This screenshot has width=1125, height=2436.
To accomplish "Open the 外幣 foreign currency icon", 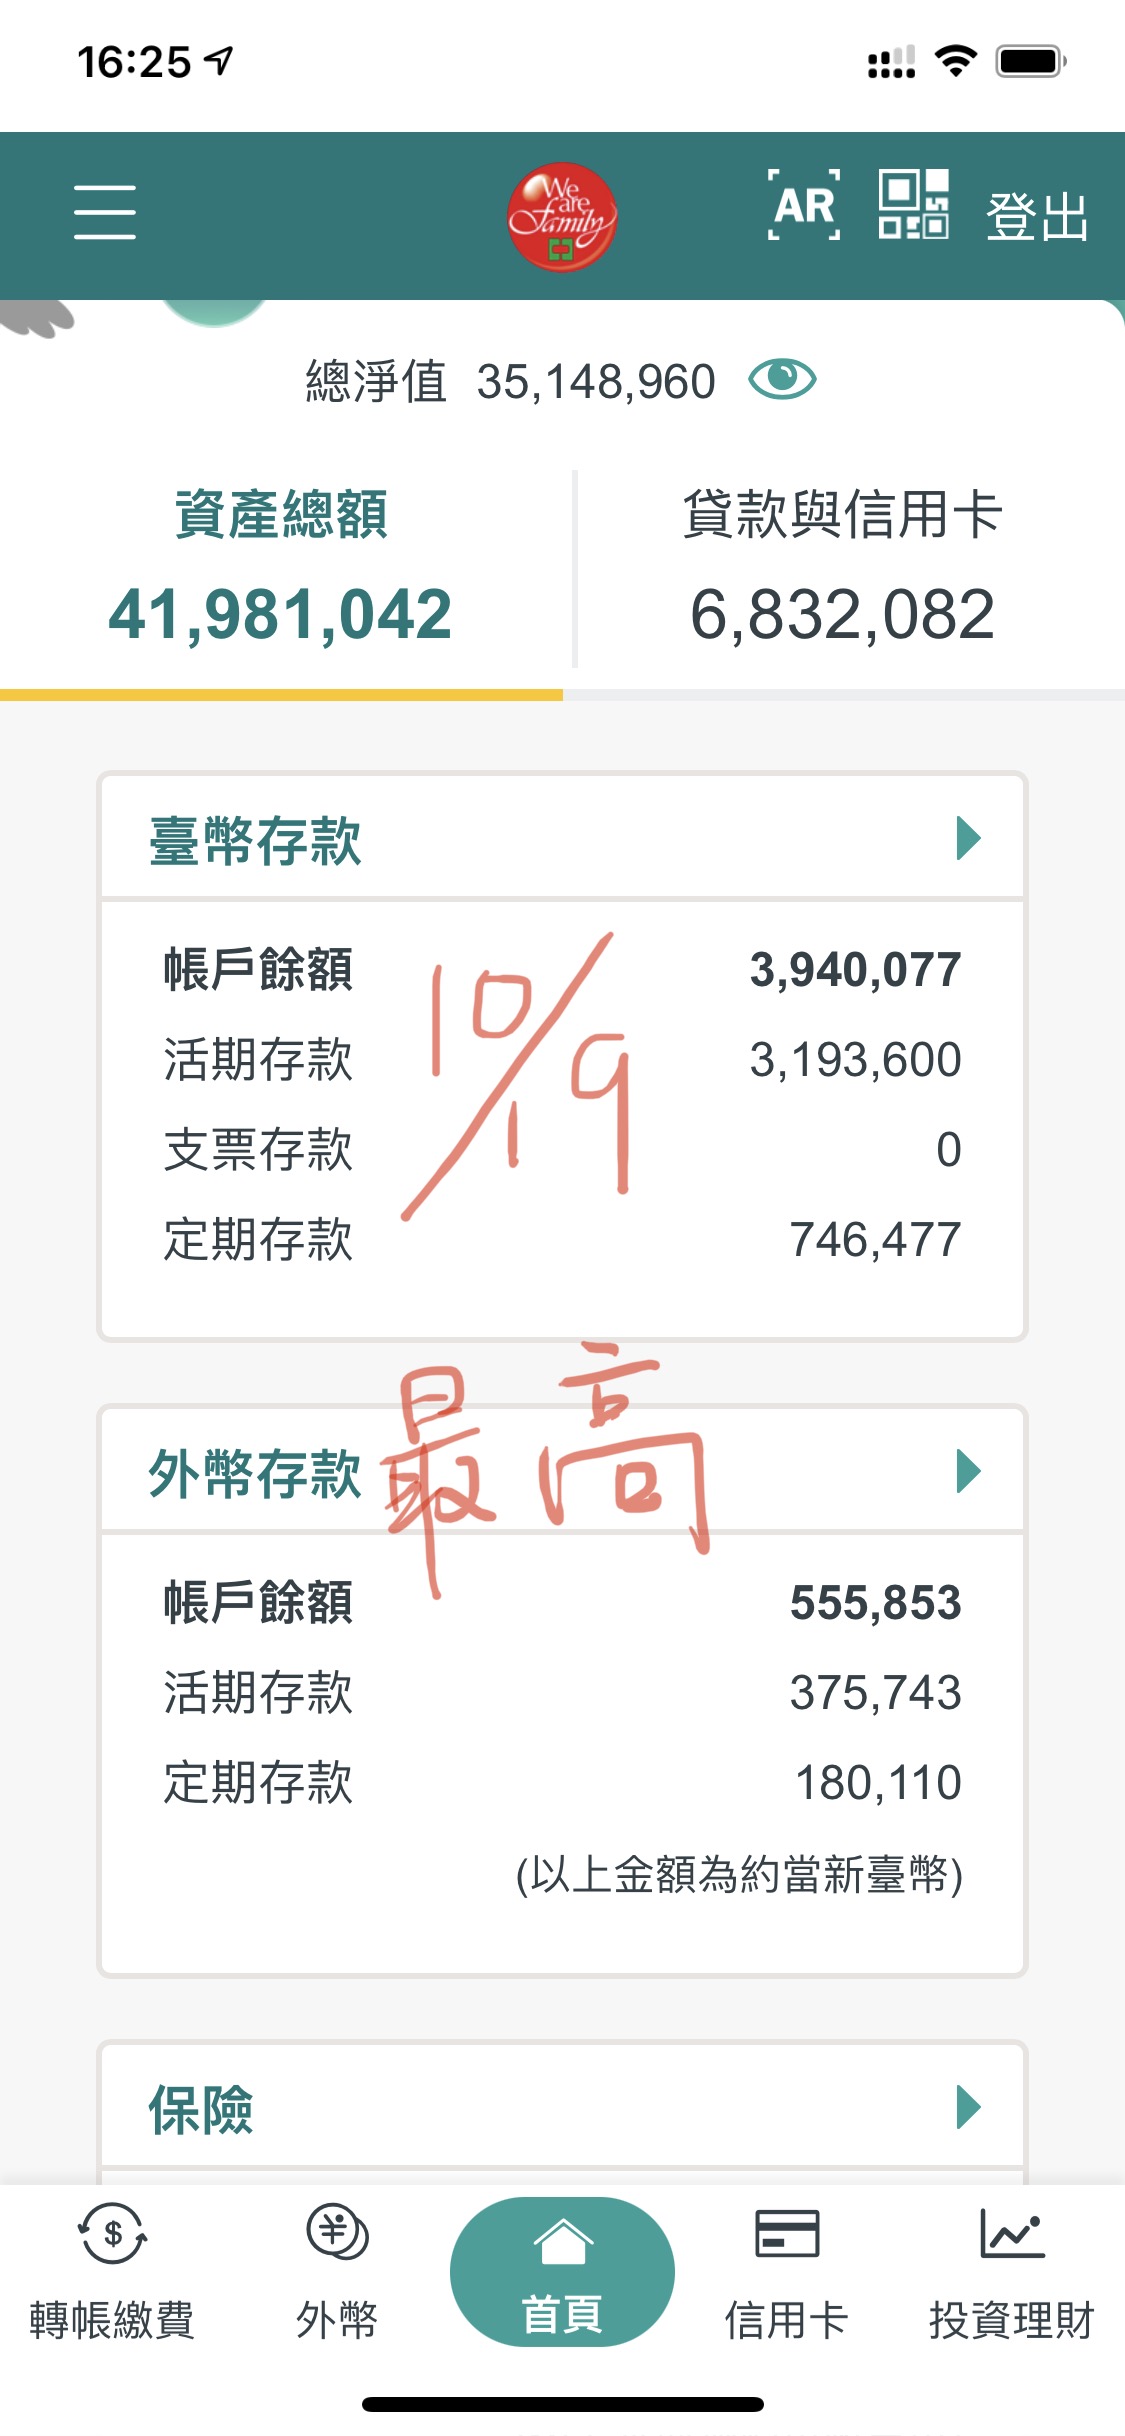I will click(x=337, y=2232).
